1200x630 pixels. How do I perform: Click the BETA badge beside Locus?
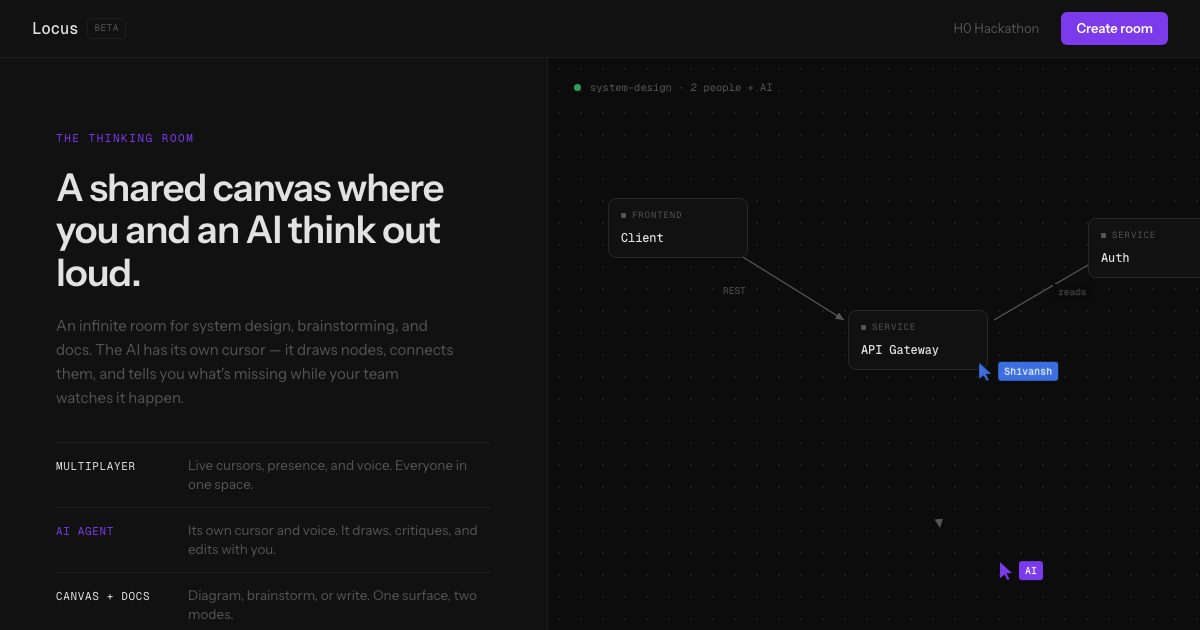pos(106,28)
